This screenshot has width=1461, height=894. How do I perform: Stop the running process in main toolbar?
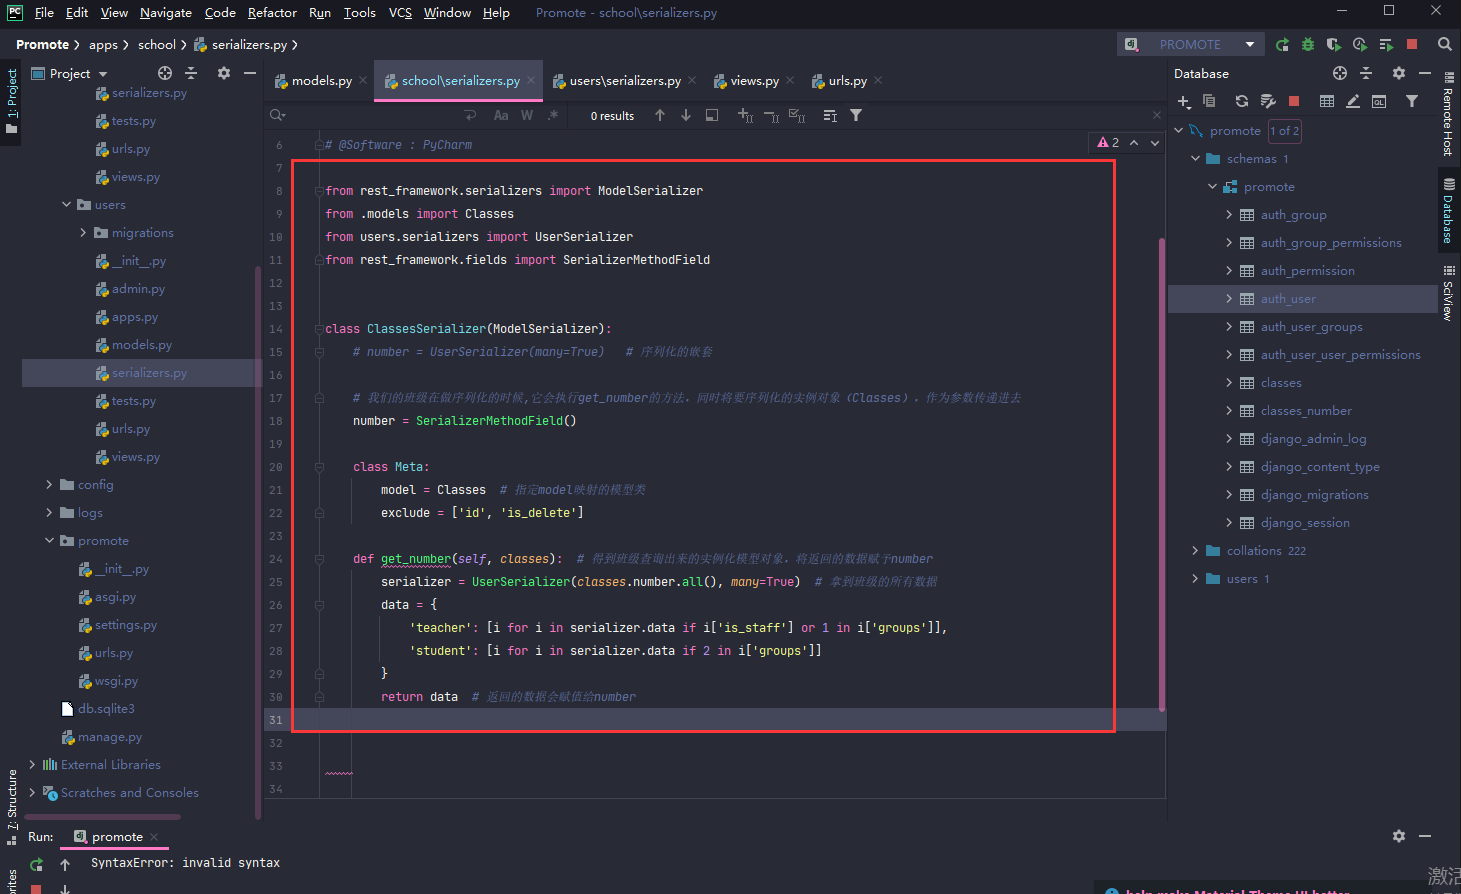(x=1412, y=44)
